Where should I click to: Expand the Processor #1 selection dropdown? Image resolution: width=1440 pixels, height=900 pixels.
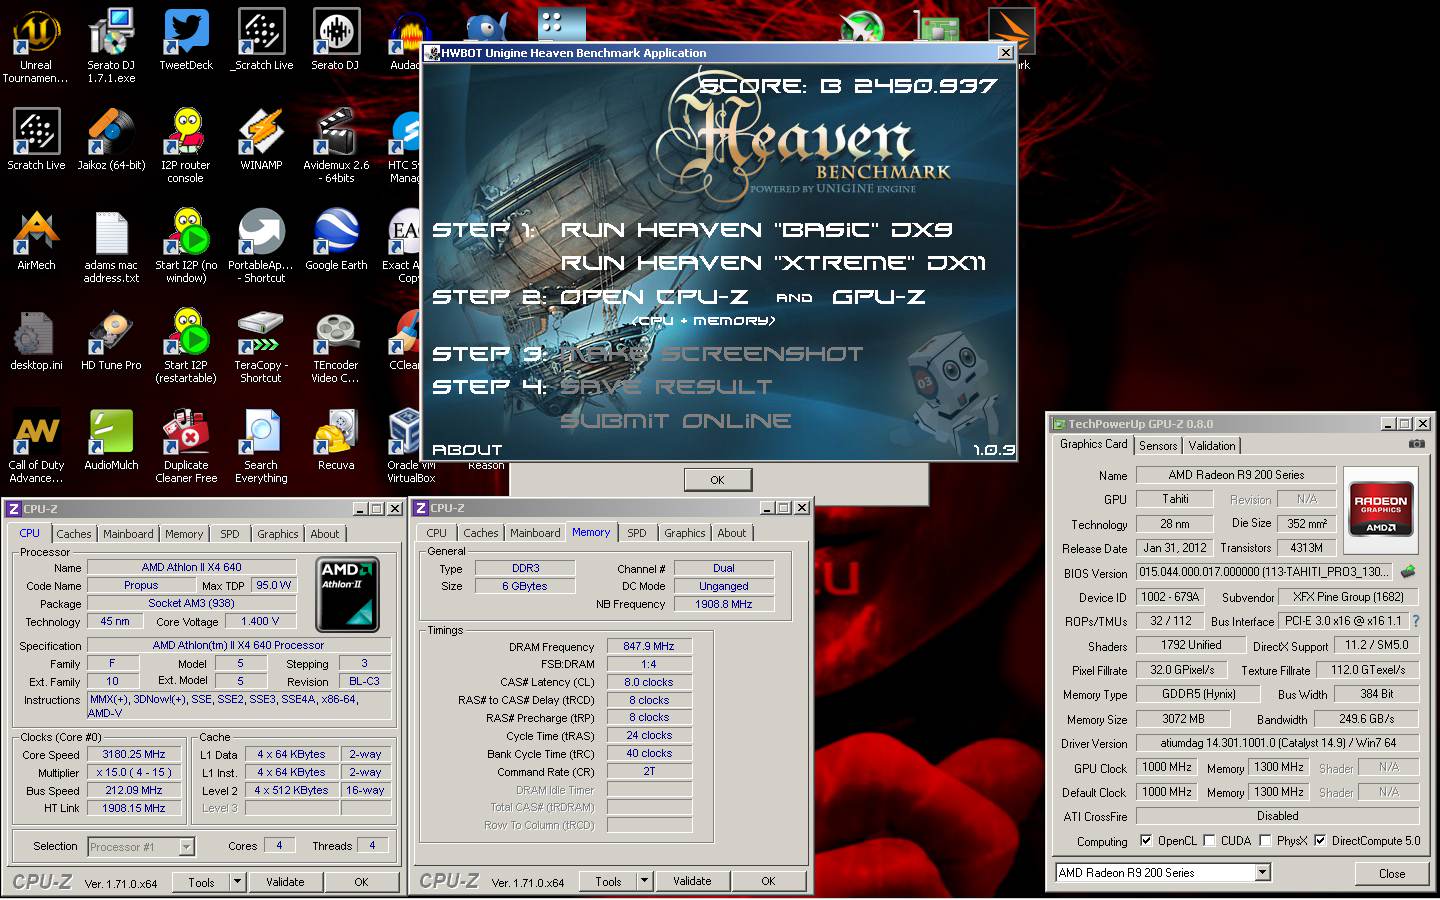[186, 847]
